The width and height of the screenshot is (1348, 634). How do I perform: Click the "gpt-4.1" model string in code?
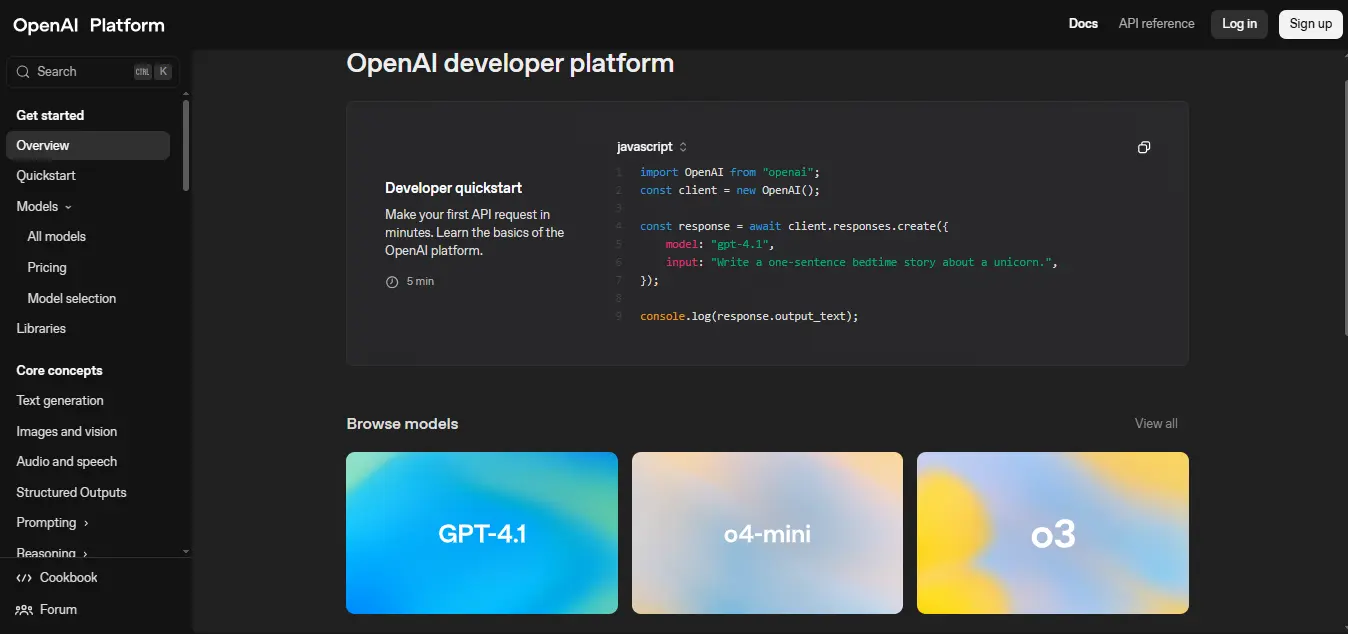[x=739, y=244]
